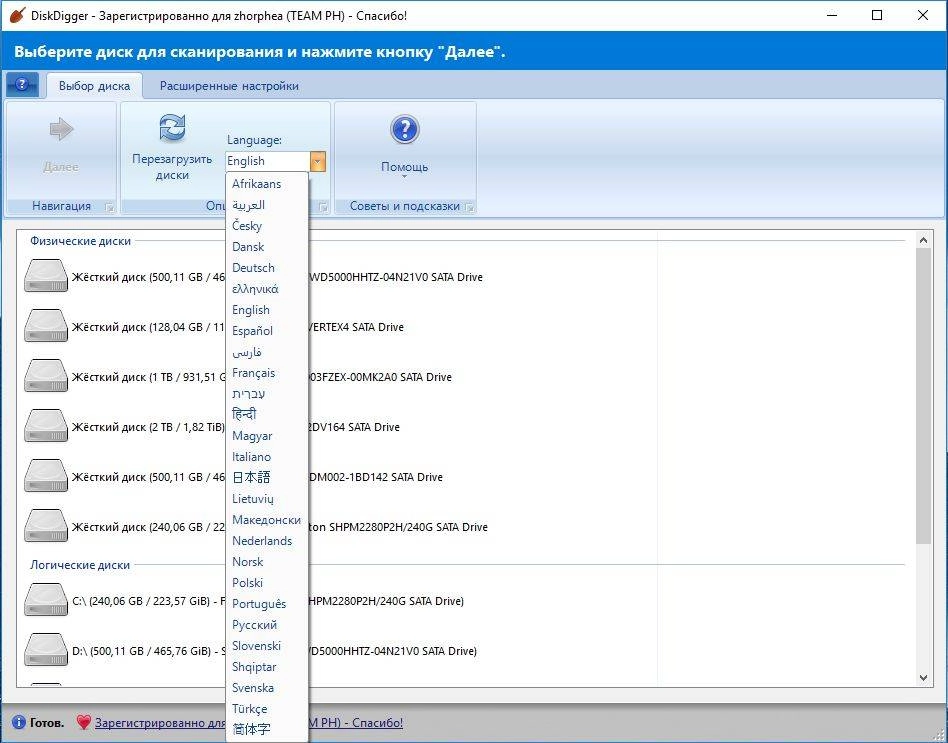Open the Опции group launcher arrow
Image resolution: width=948 pixels, height=743 pixels.
pos(323,207)
